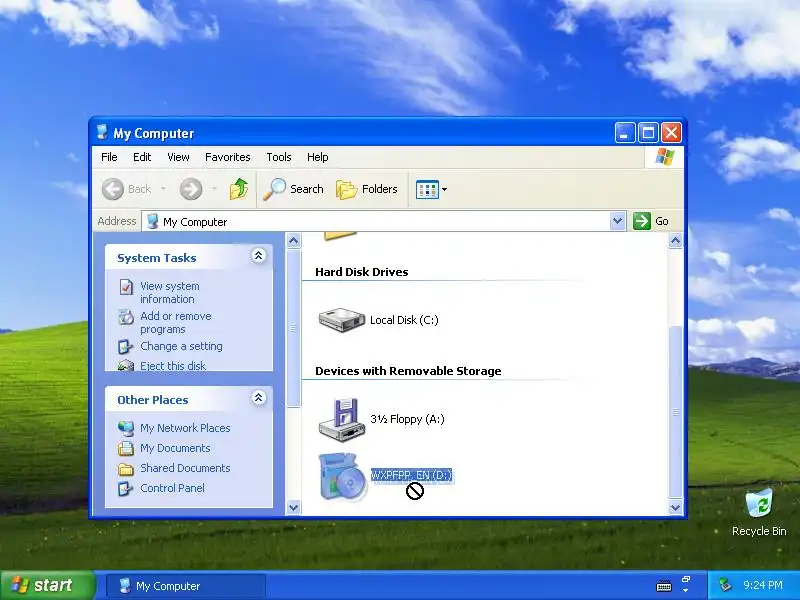Maximize the My Computer window
Image resolution: width=800 pixels, height=600 pixels.
click(648, 133)
